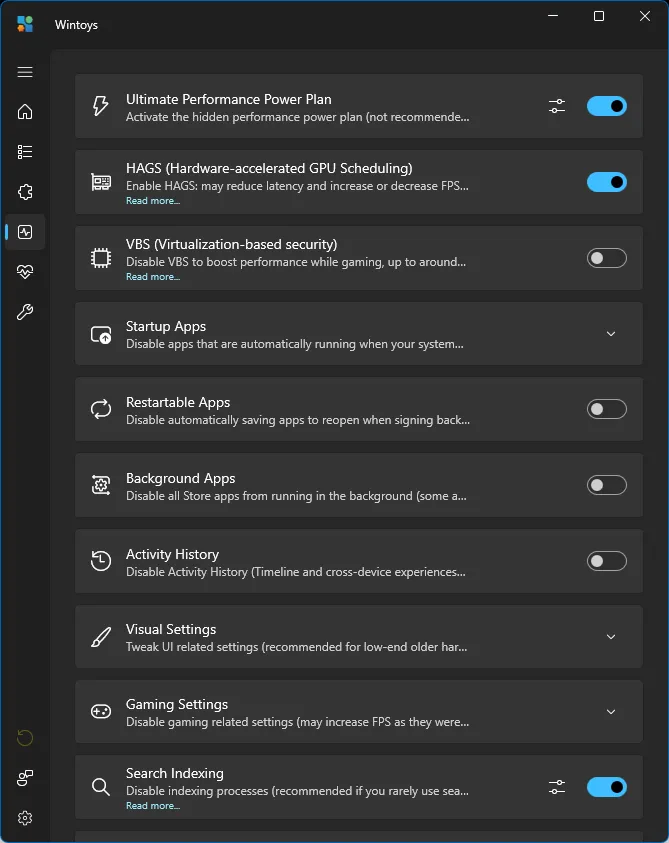Screen dimensions: 669x843
Task: Open the Settings gear icon
Action: 25,818
